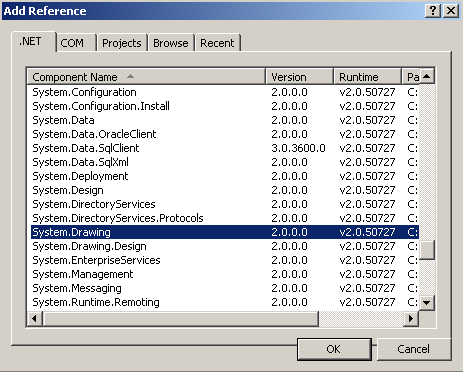Close the Add Reference dialog

click(x=451, y=11)
